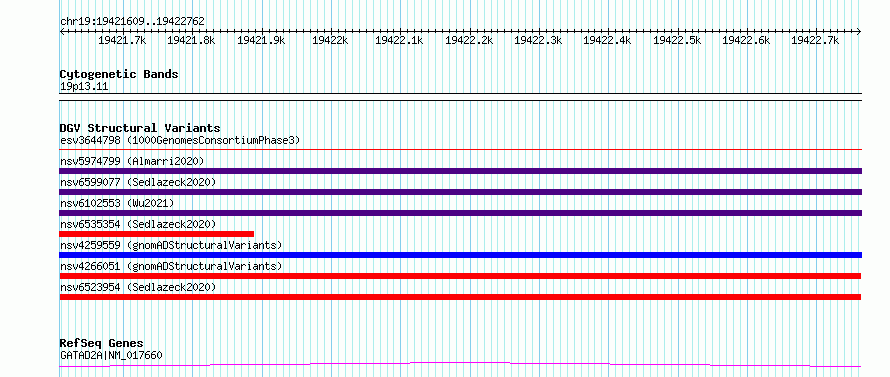Click the 19422.4k ruler tick label

click(607, 40)
